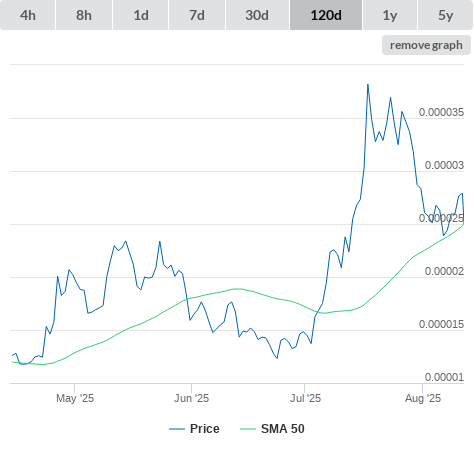Select the 4h timeframe tab
474x455 pixels.
28,15
